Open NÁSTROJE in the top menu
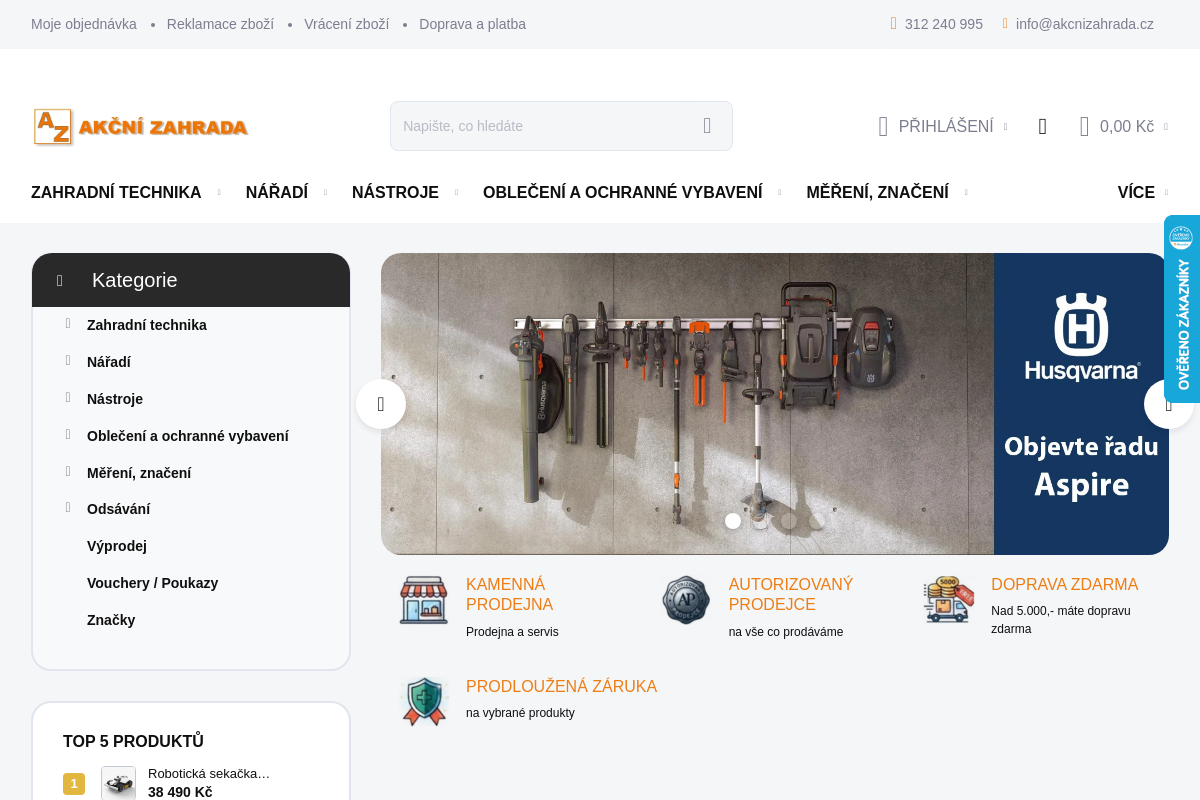Viewport: 1200px width, 800px height. pyautogui.click(x=395, y=192)
